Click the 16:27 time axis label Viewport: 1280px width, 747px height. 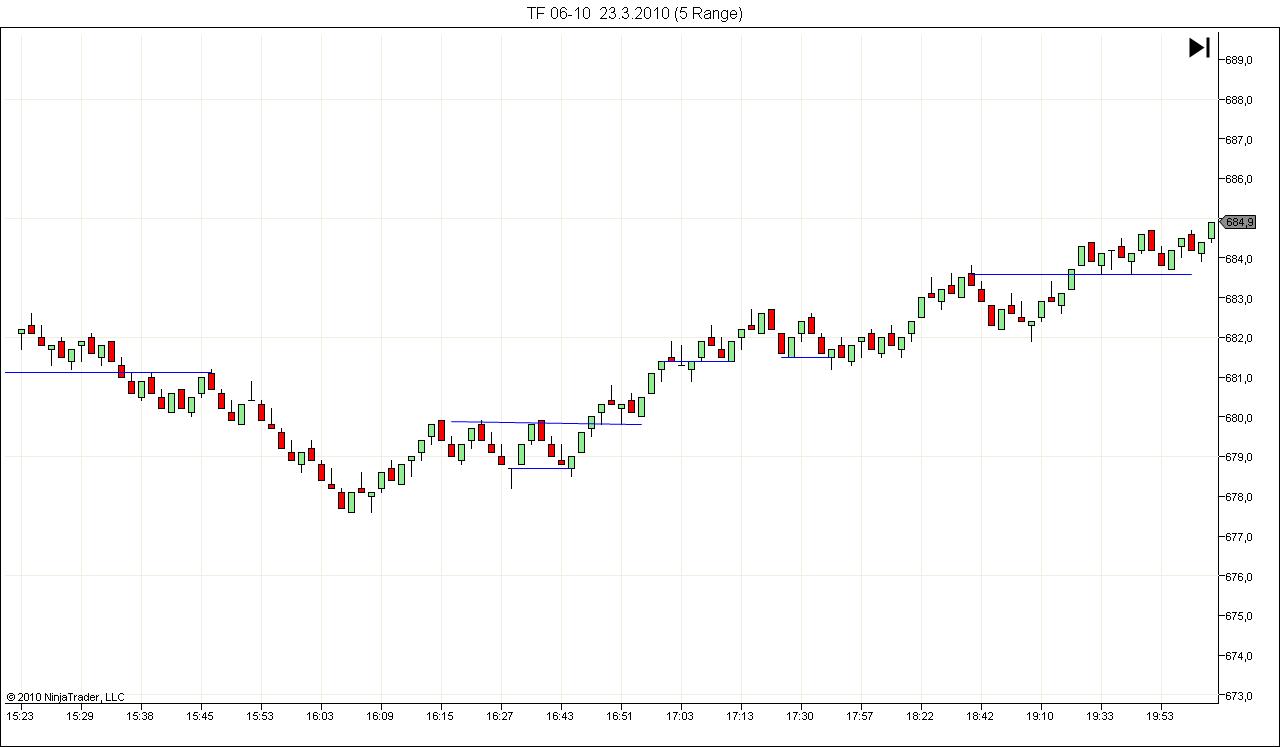pos(500,716)
